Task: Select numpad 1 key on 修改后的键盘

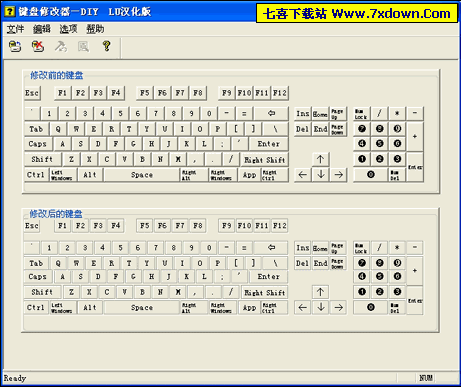Action: (x=362, y=292)
